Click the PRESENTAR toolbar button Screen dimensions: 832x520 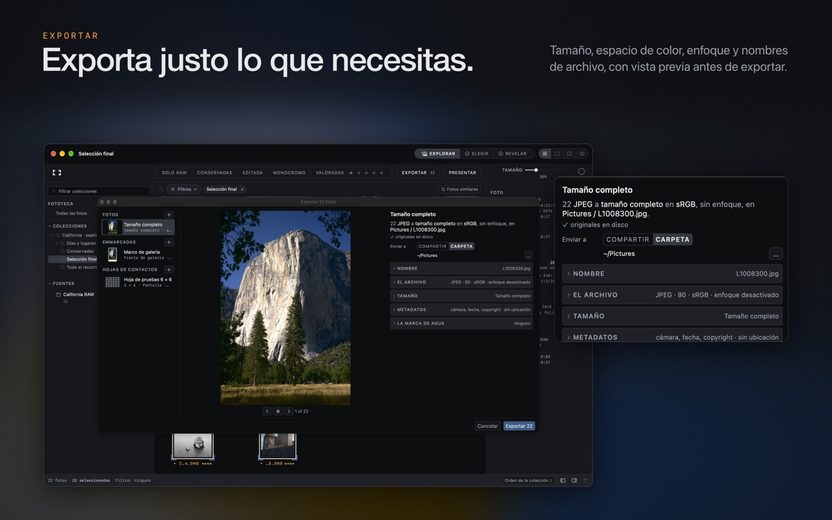coord(462,173)
